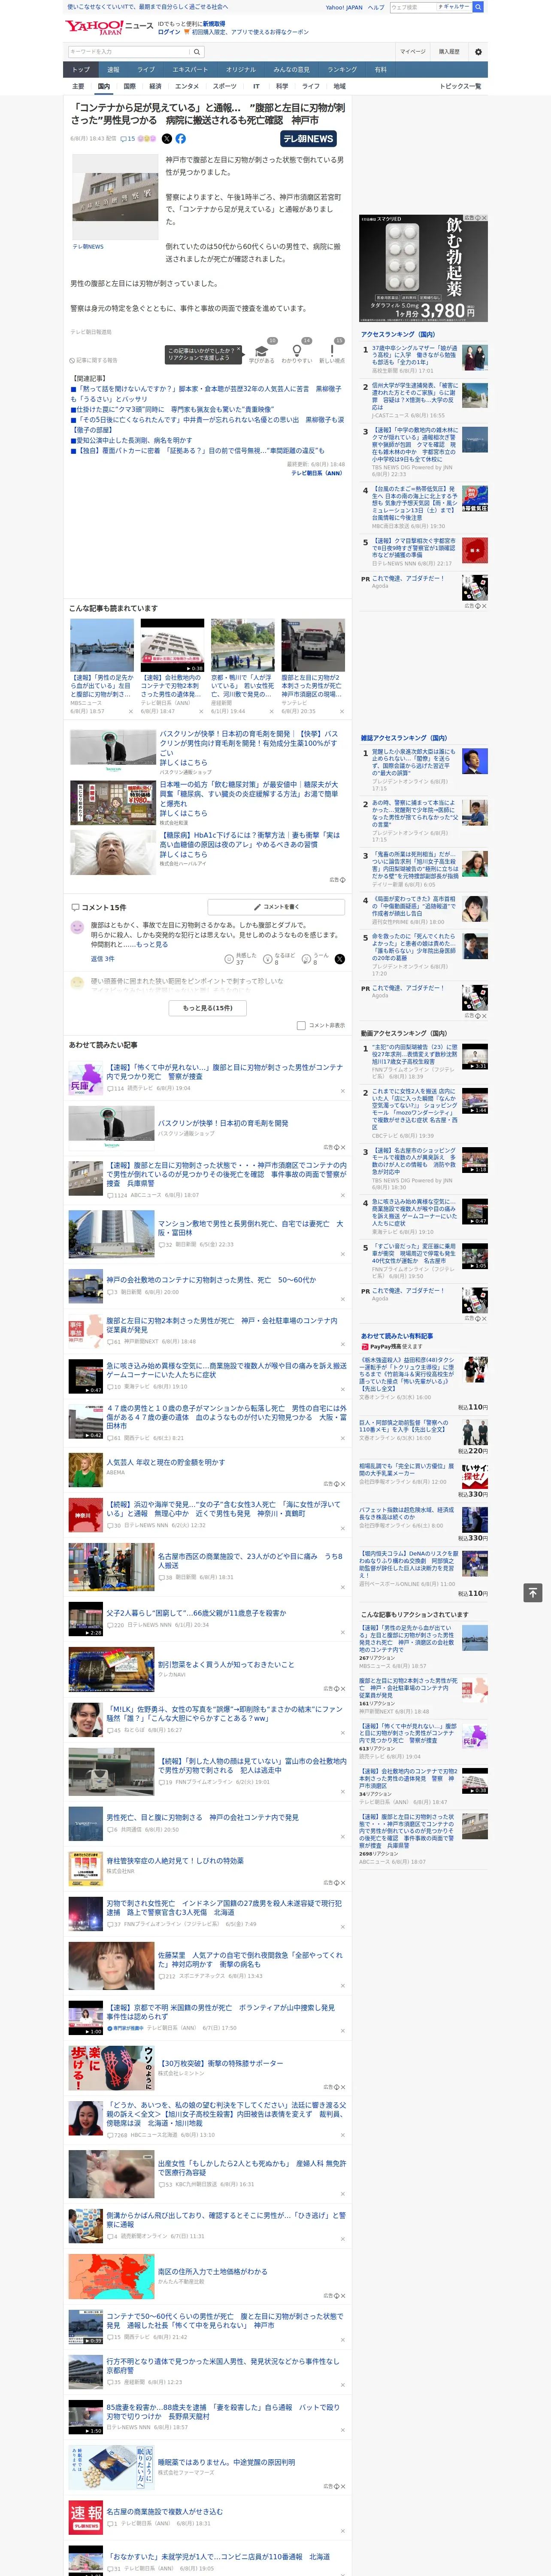The width and height of the screenshot is (551, 2576).
Task: Open the みんなの意見 tab
Action: [291, 69]
